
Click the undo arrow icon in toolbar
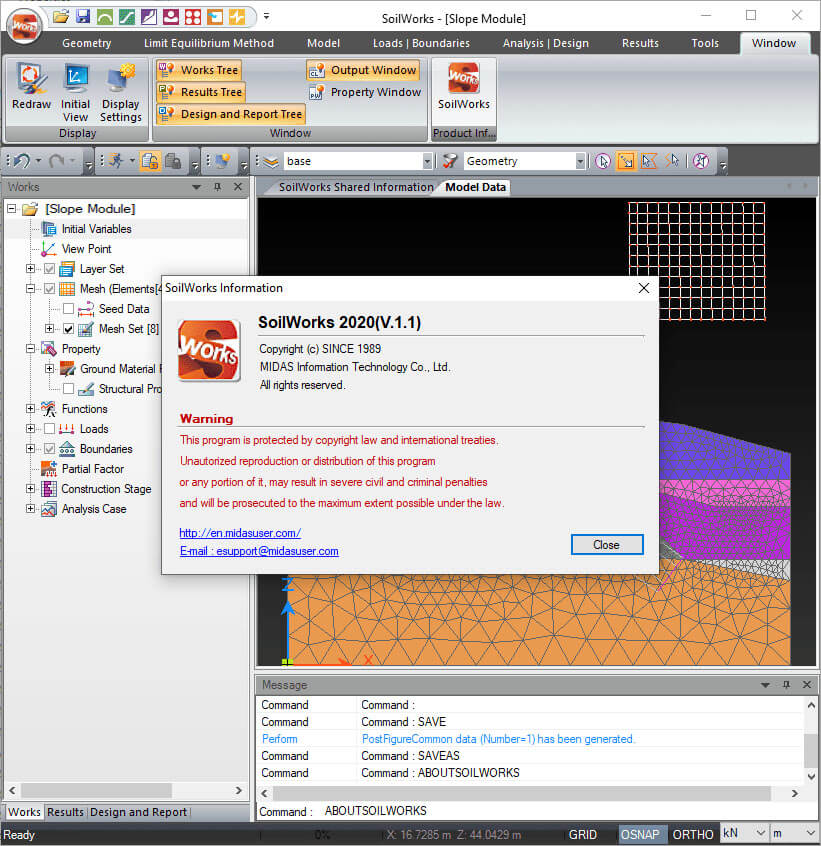click(19, 161)
